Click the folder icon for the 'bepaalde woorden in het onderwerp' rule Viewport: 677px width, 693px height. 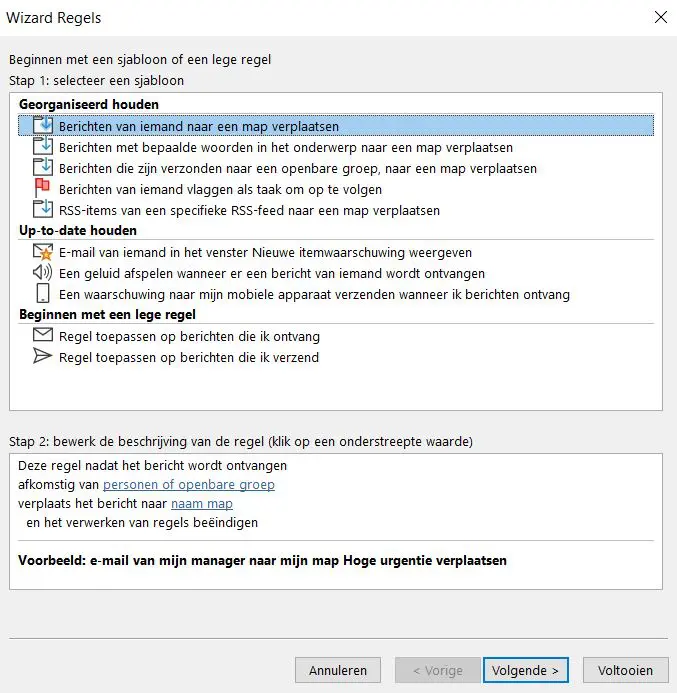tap(43, 146)
